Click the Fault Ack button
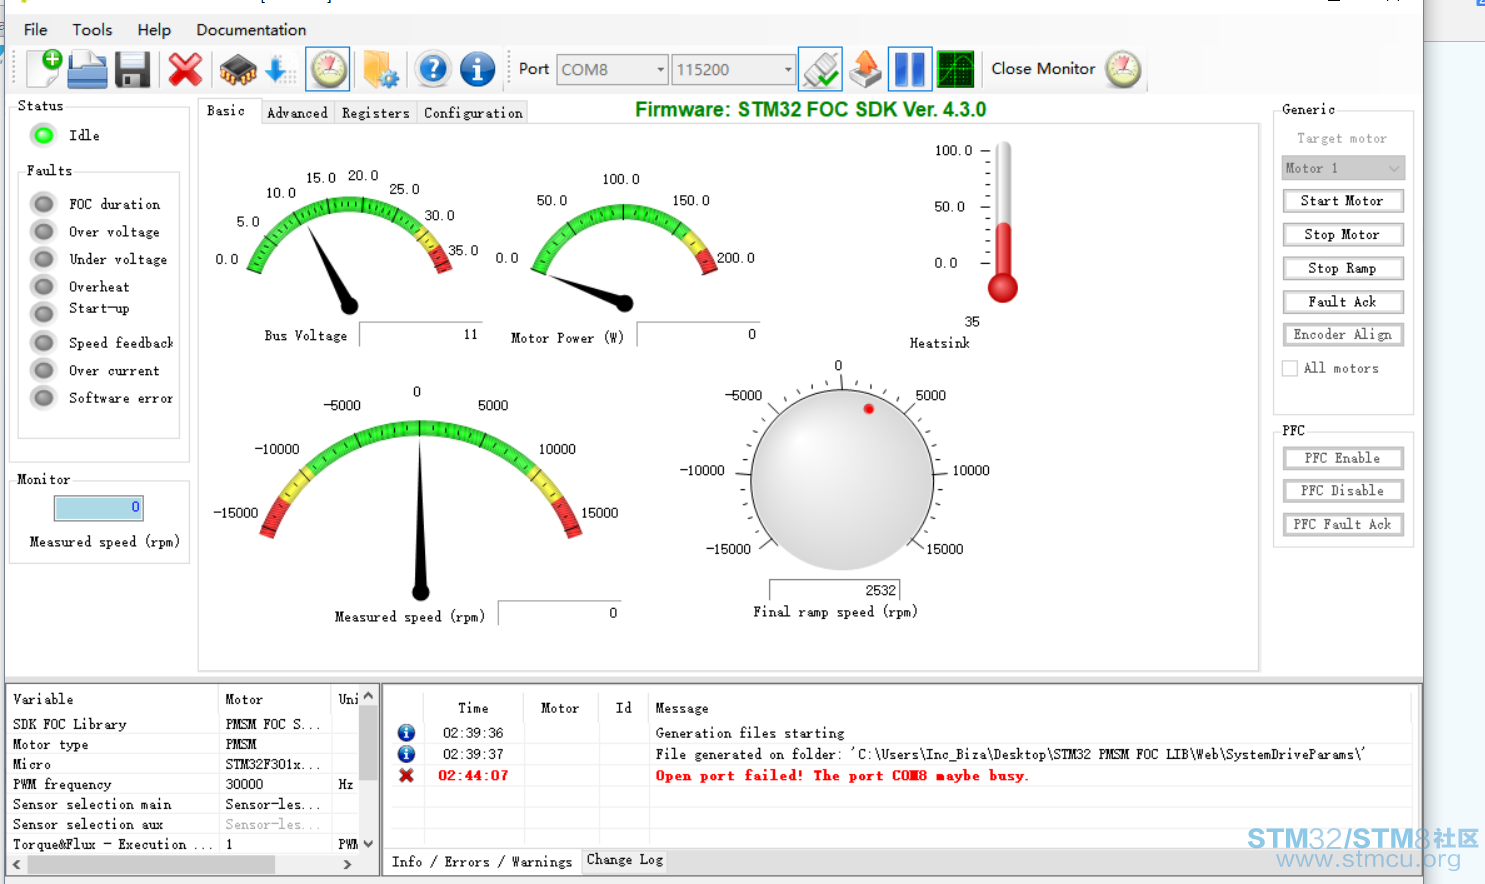 point(1343,301)
